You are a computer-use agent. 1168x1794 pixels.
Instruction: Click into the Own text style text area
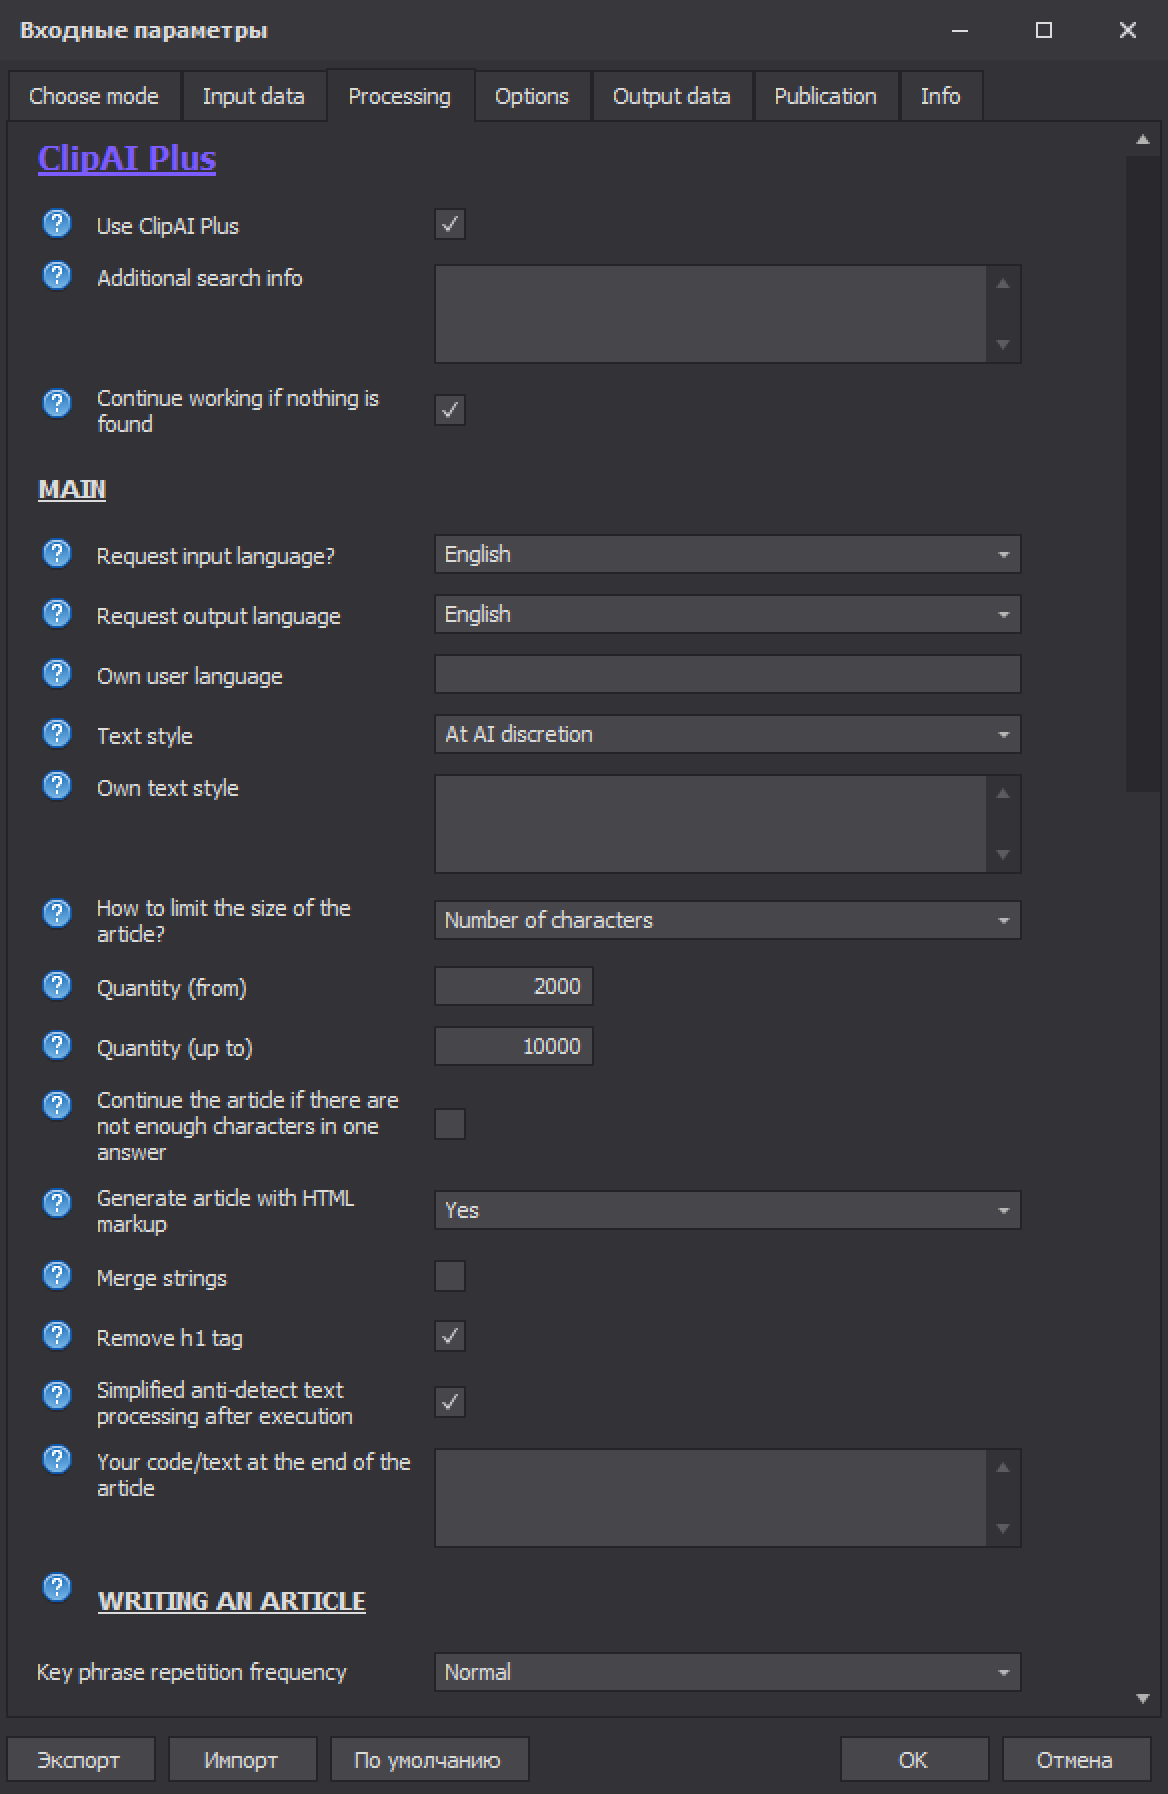tap(711, 824)
